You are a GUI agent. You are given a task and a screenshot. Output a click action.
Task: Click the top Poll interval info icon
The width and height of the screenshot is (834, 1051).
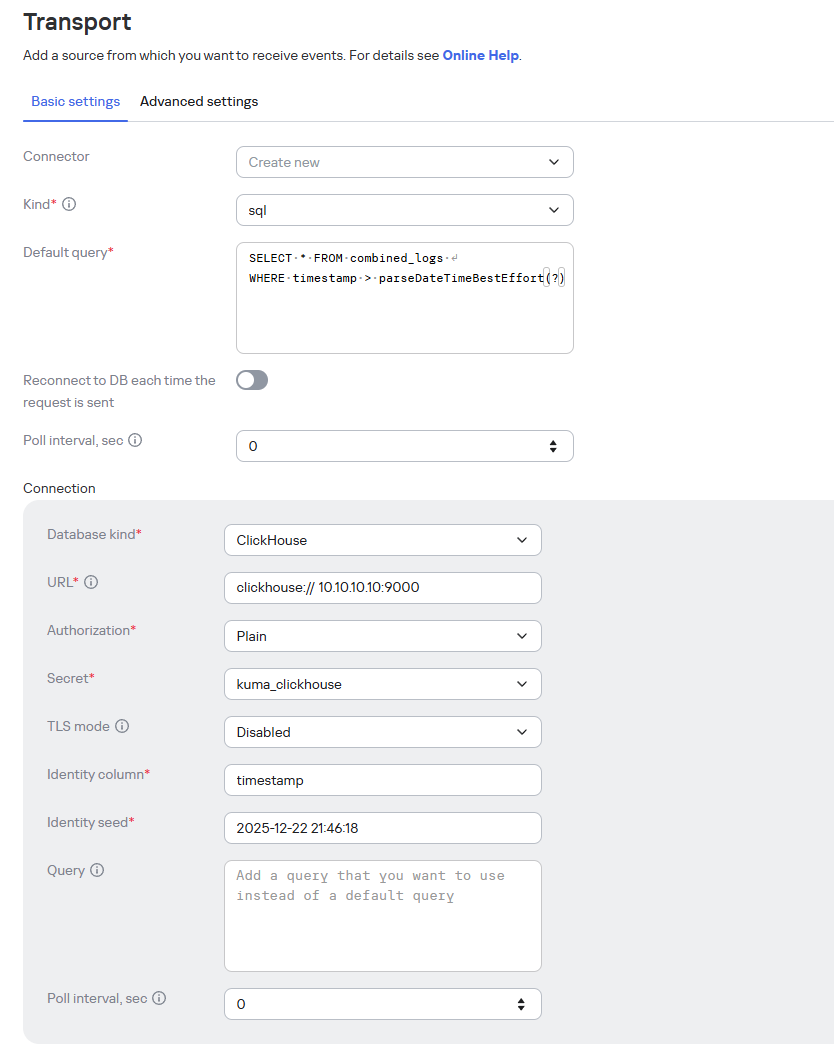click(136, 440)
